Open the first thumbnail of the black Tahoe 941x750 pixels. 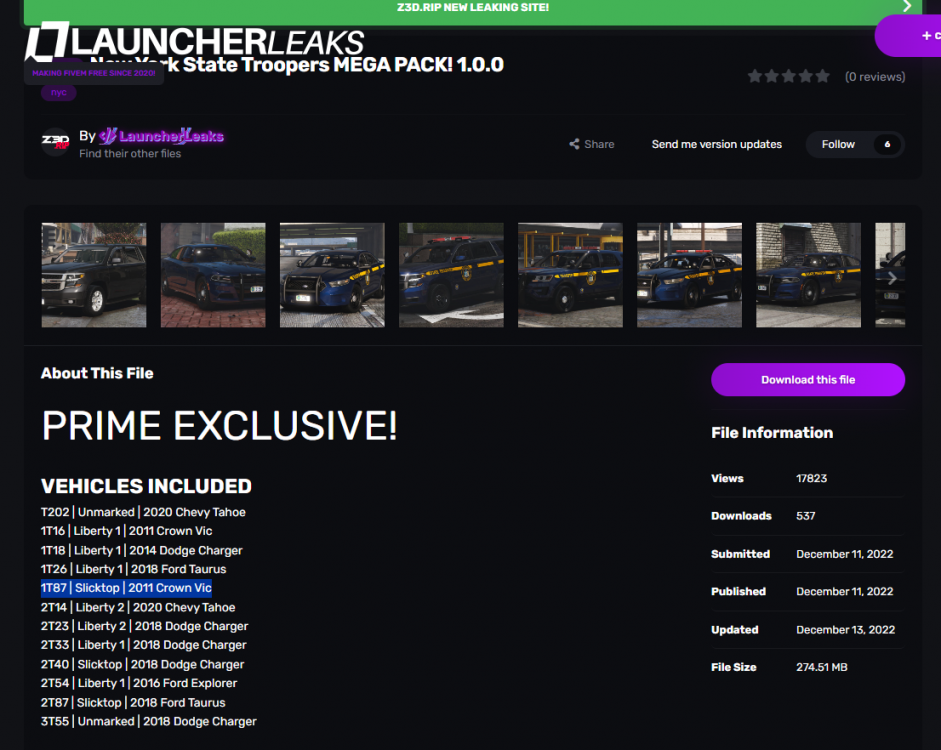(94, 275)
